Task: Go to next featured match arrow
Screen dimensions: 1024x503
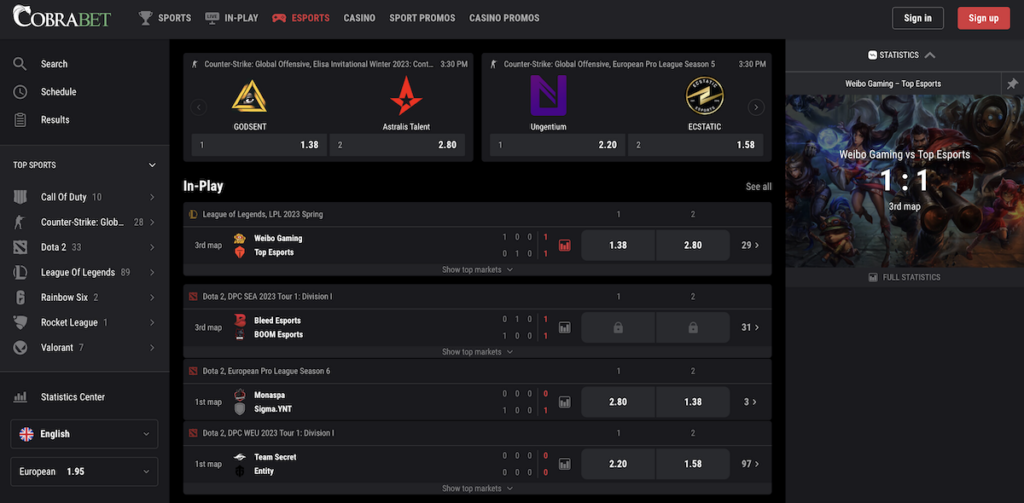Action: pos(756,107)
